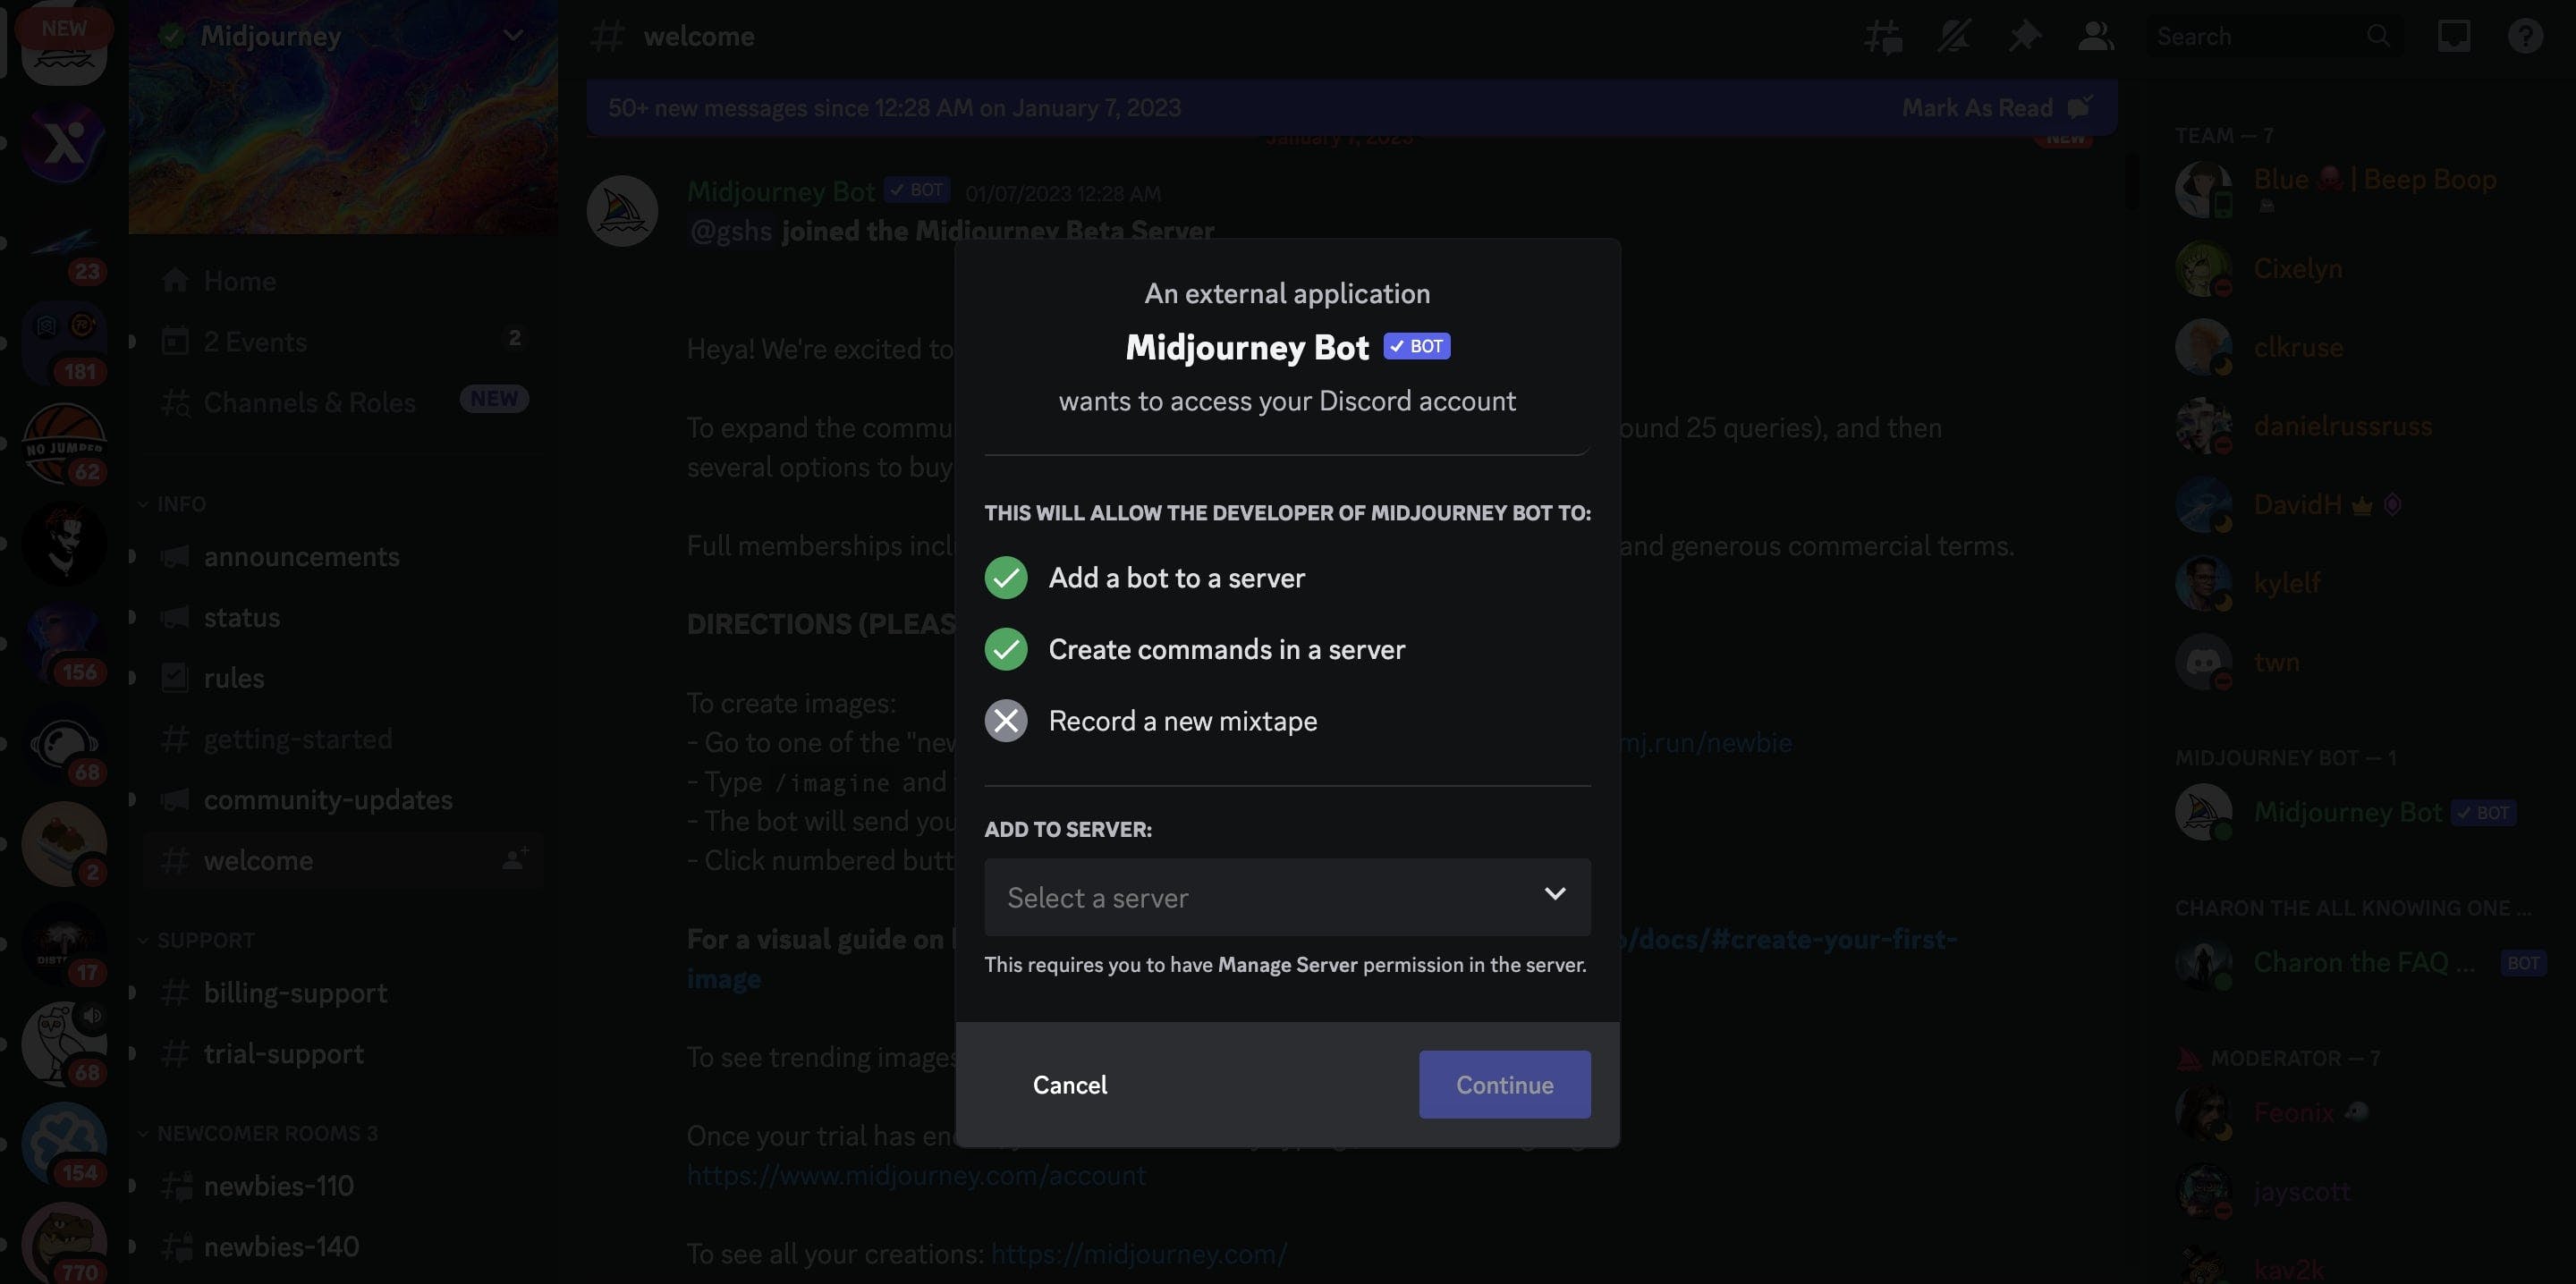This screenshot has width=2576, height=1284.
Task: Cancel the Midjourney Bot authorization
Action: (x=1069, y=1084)
